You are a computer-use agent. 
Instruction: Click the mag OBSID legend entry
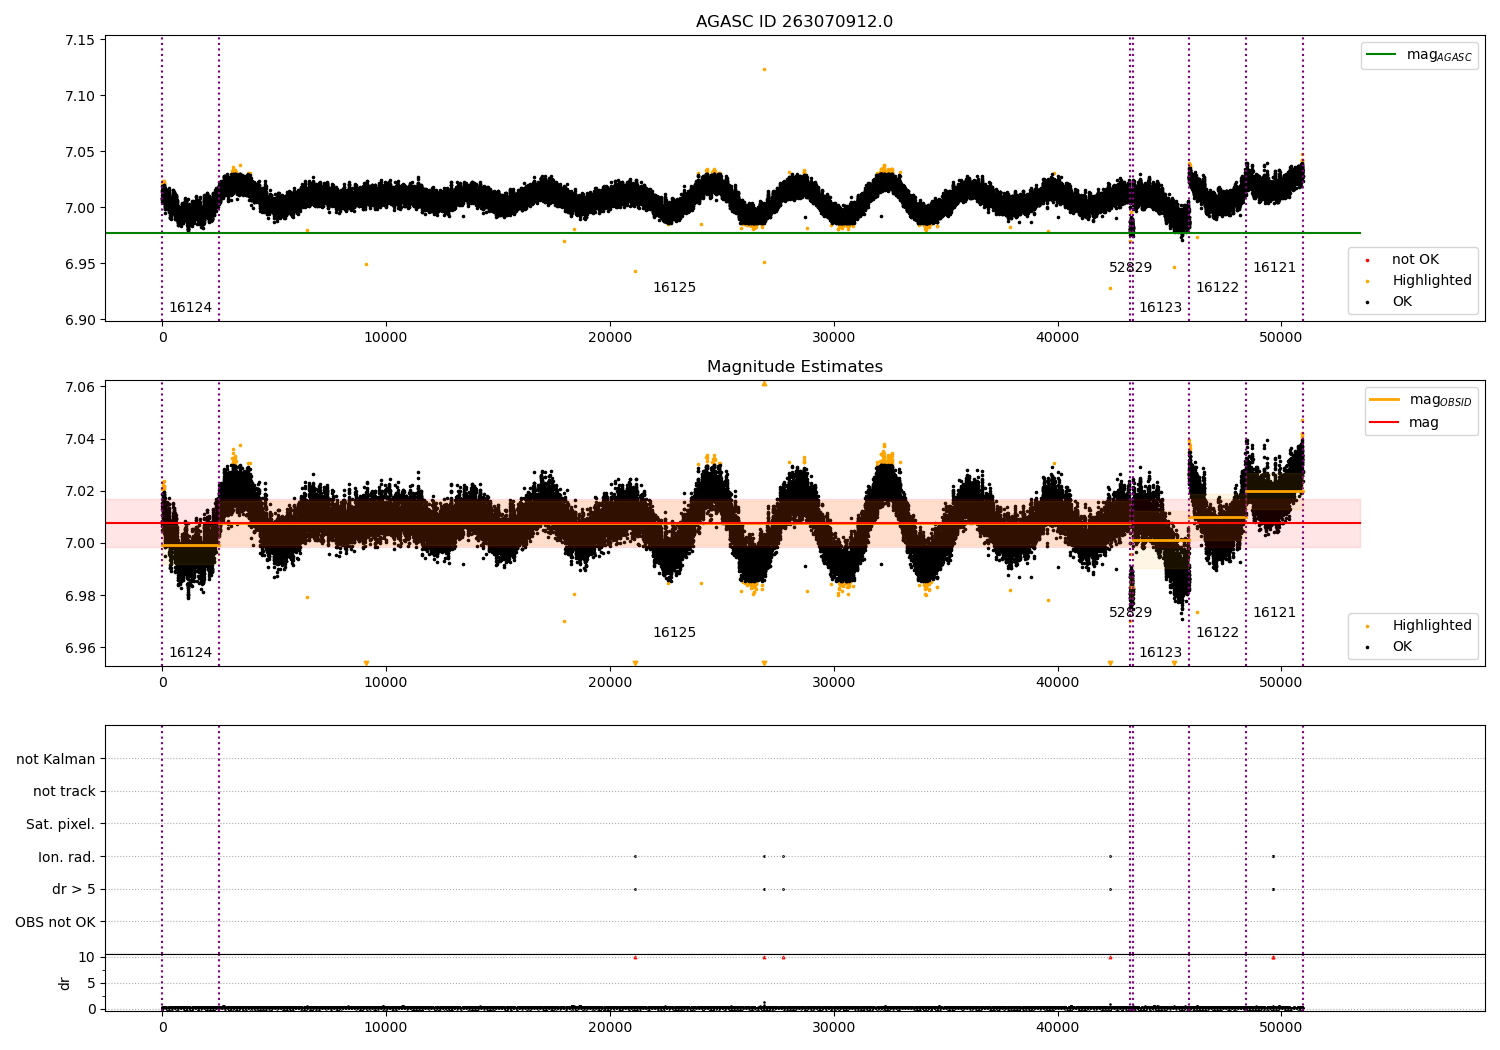pyautogui.click(x=1421, y=400)
